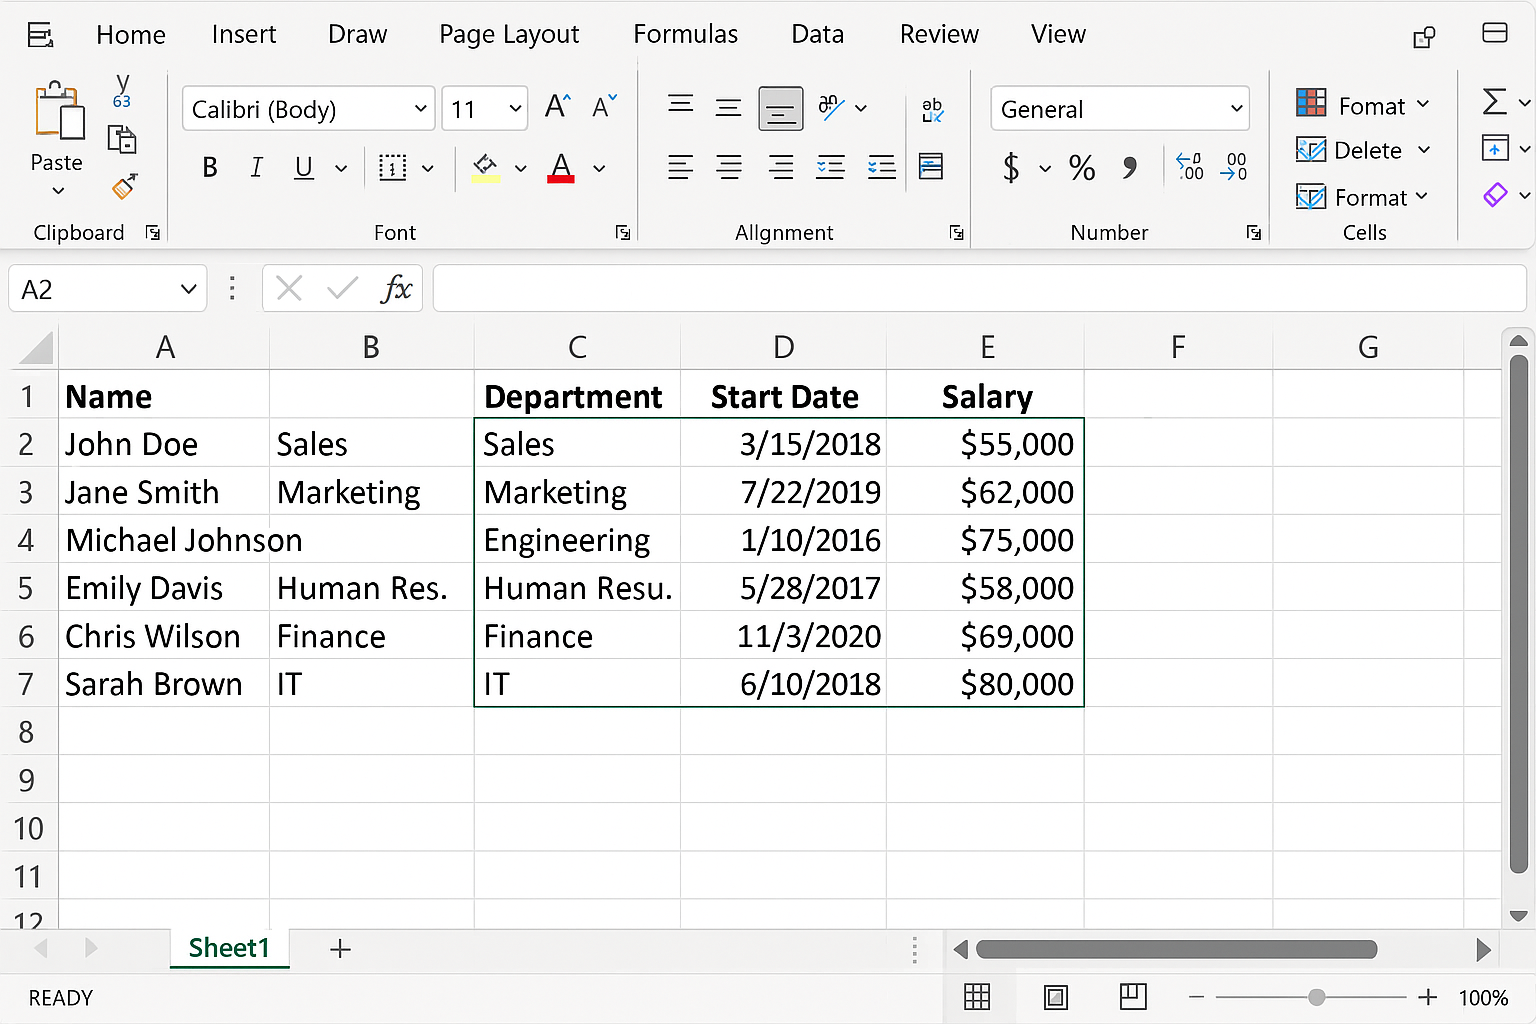The image size is (1536, 1024).
Task: Open the Home ribbon tab
Action: pyautogui.click(x=131, y=34)
